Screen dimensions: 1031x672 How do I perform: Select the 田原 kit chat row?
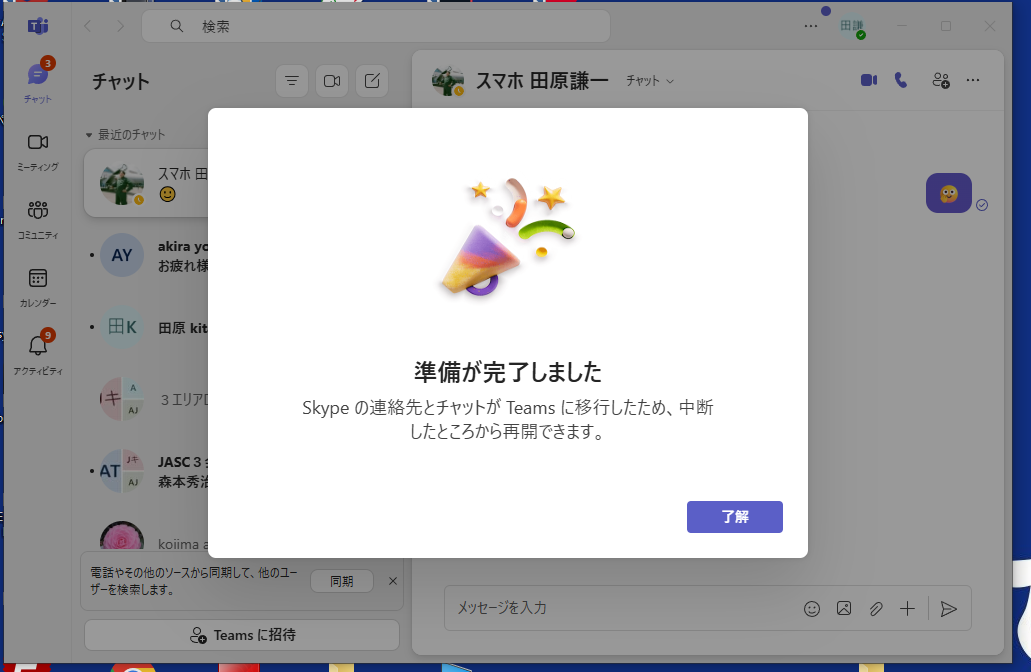point(147,327)
